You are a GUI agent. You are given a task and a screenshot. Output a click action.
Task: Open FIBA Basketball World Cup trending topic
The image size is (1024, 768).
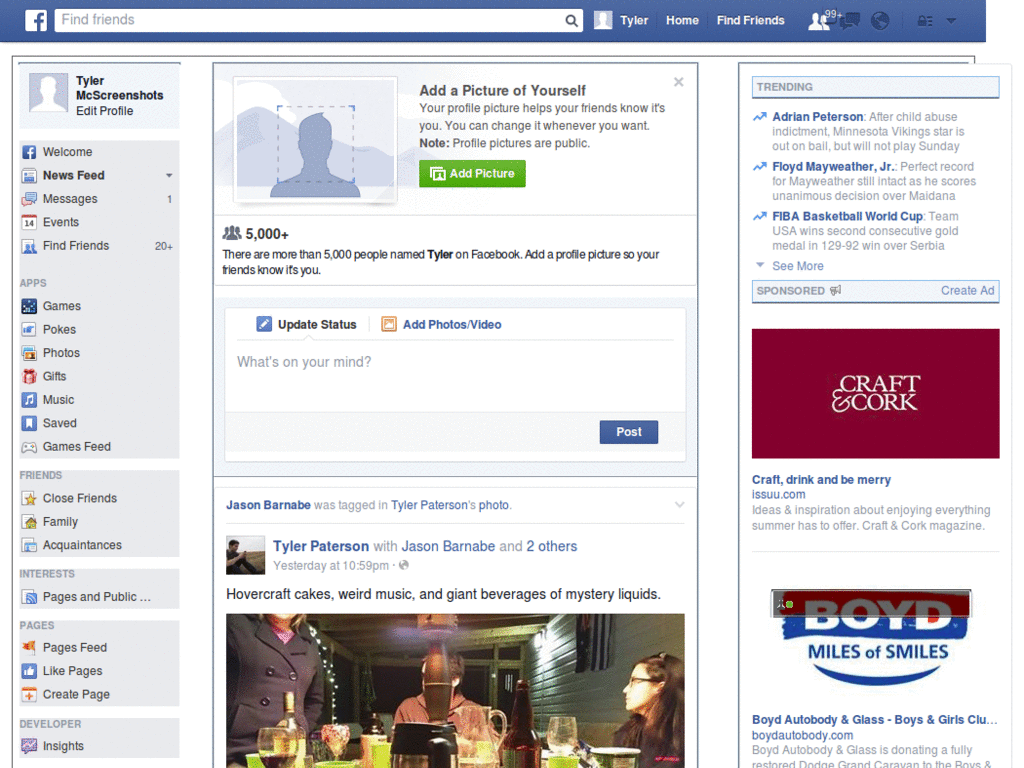847,216
